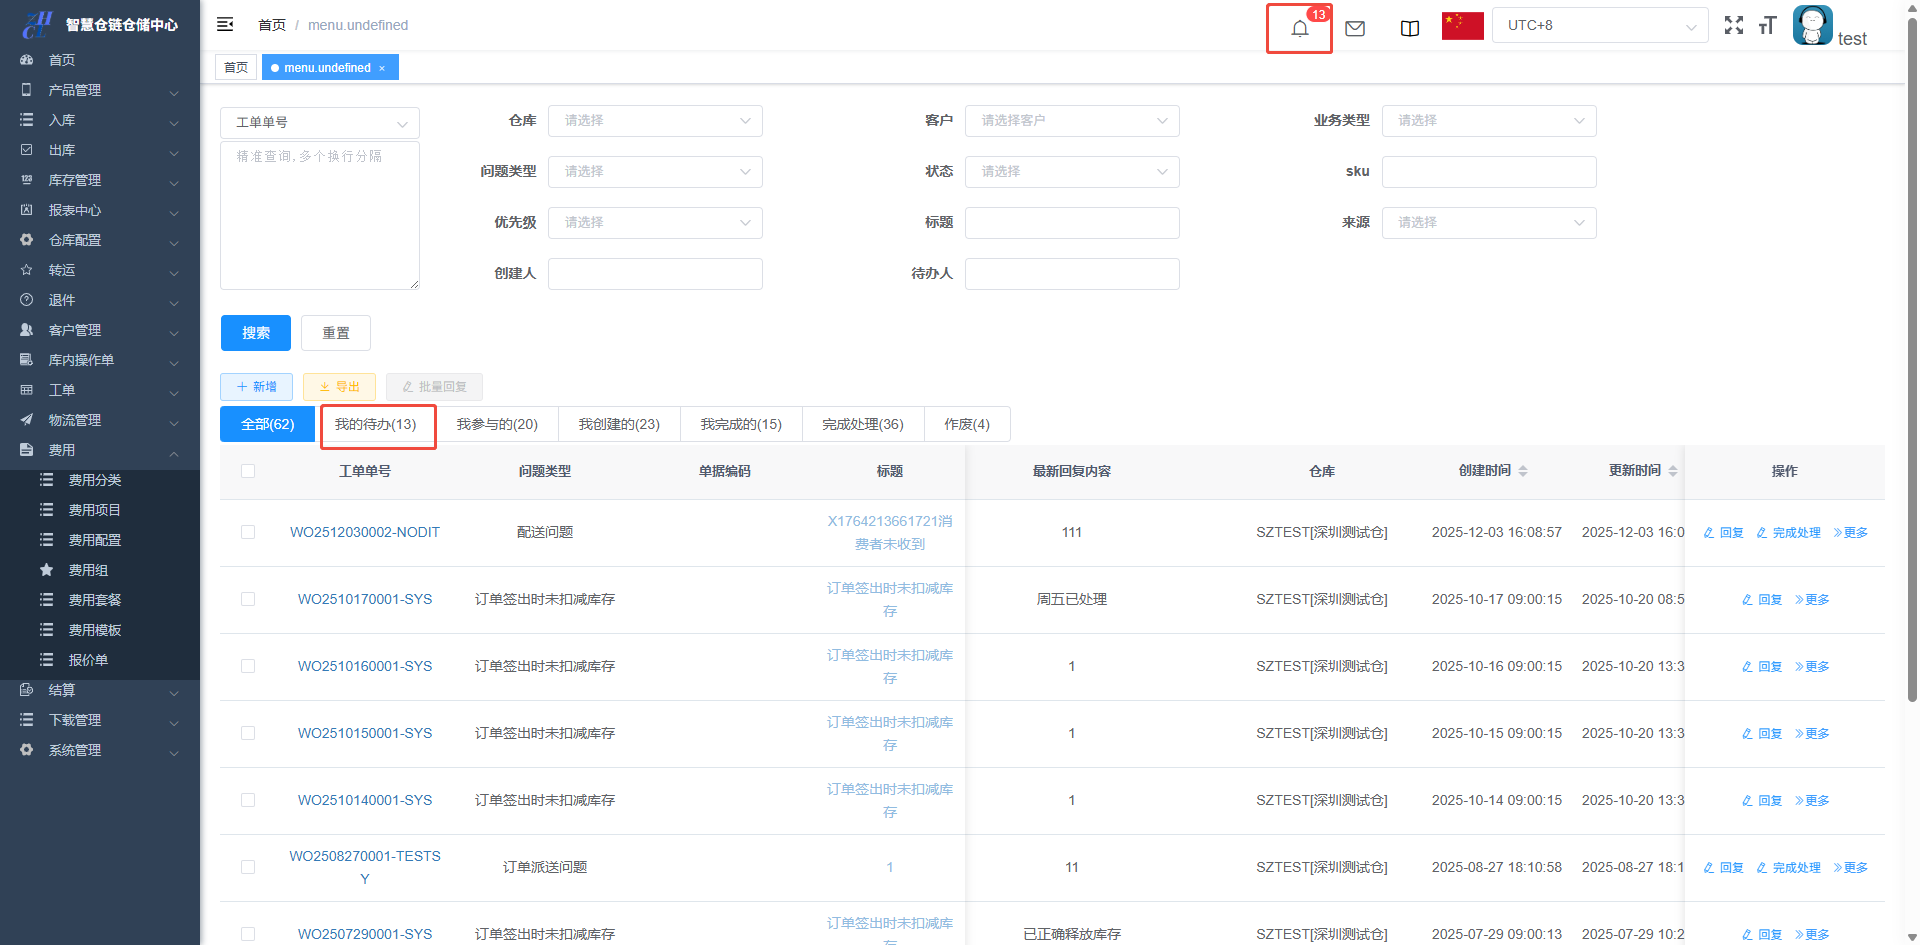Click the test user avatar
The height and width of the screenshot is (945, 1920).
click(1812, 26)
